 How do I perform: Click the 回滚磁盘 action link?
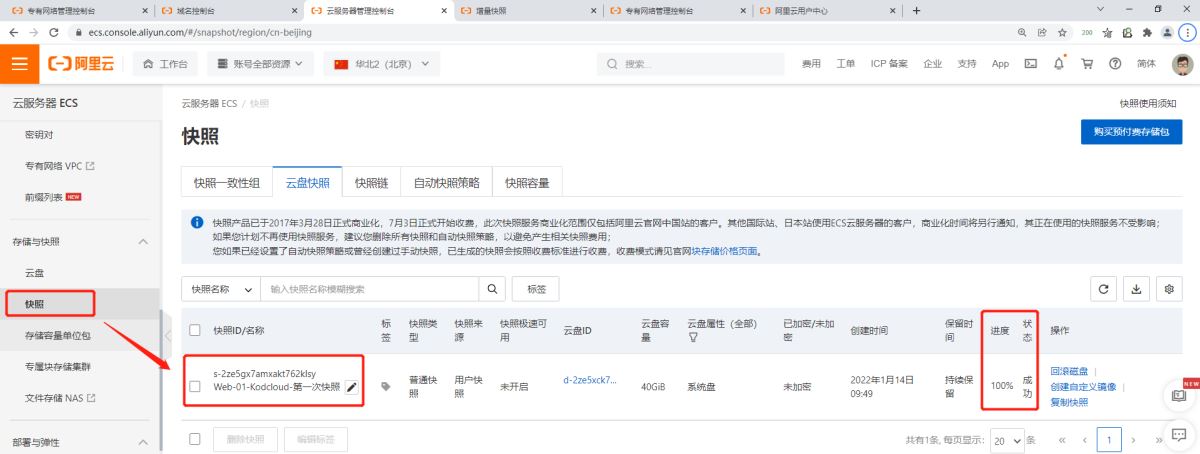point(1069,371)
